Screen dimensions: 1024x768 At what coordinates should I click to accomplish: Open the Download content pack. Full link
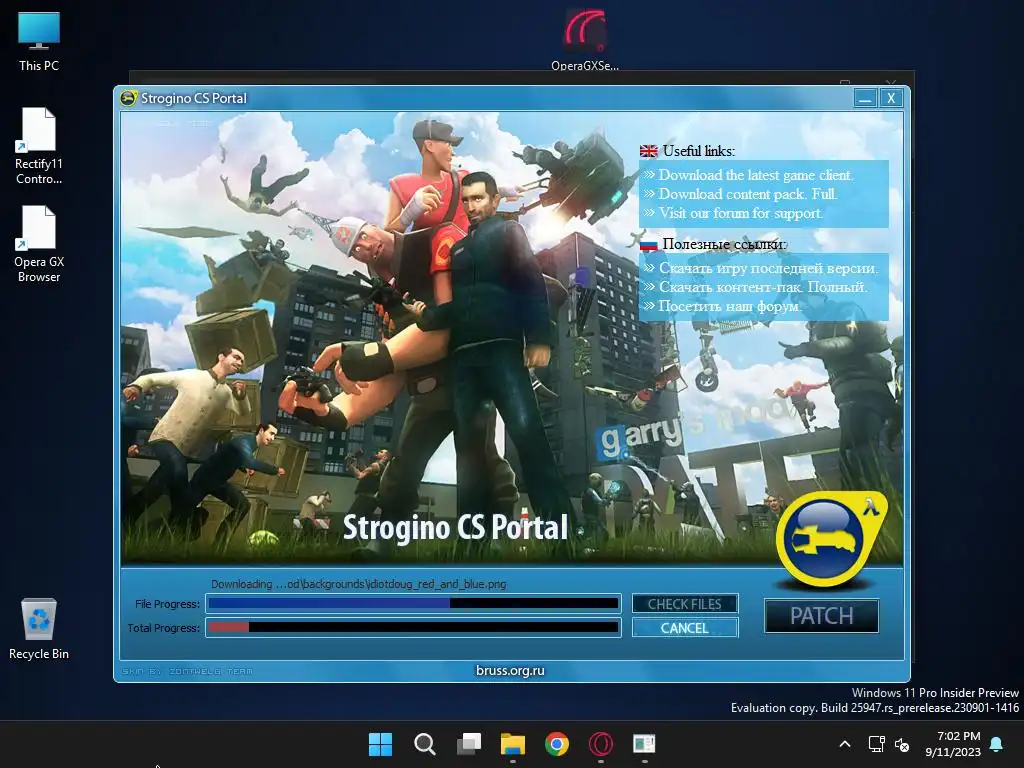point(748,194)
